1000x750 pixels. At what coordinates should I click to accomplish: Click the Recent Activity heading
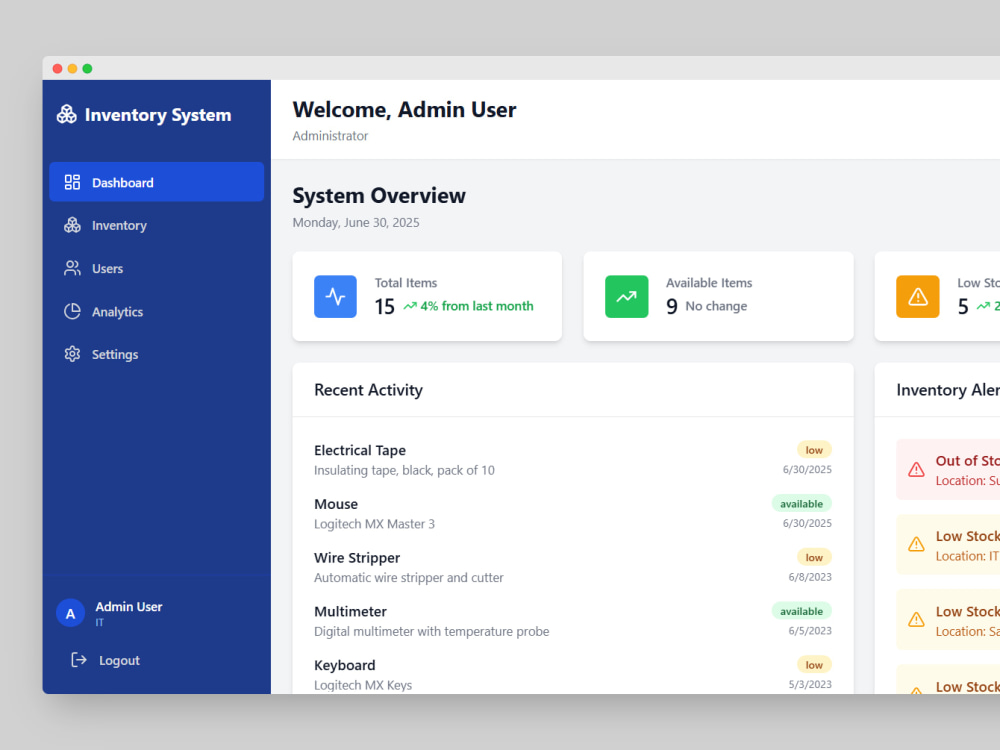(368, 390)
